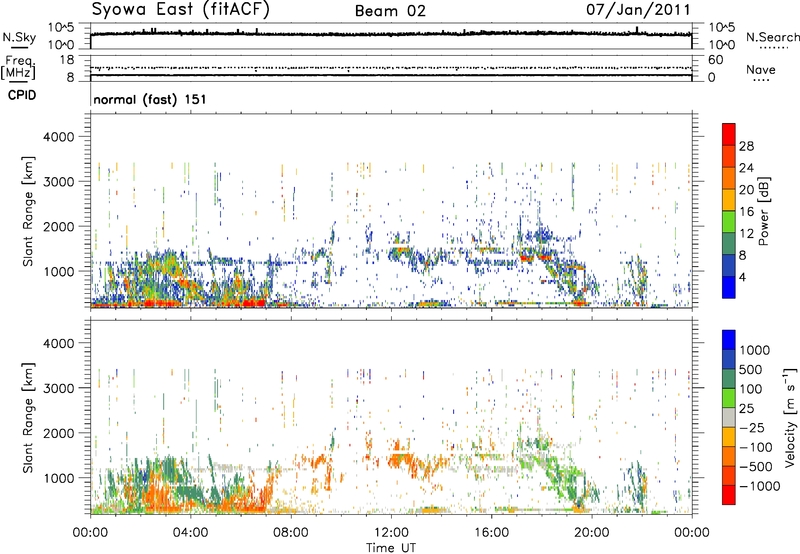Click the yellow 16–20 dB Power color segment

[x=729, y=199]
